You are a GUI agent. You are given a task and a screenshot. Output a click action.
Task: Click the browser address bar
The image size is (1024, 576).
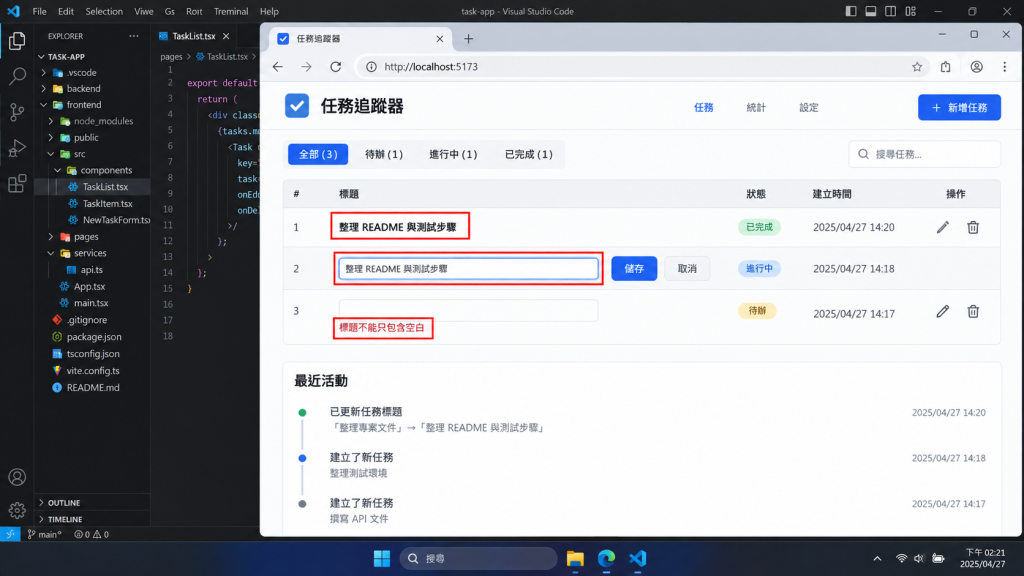click(x=640, y=67)
